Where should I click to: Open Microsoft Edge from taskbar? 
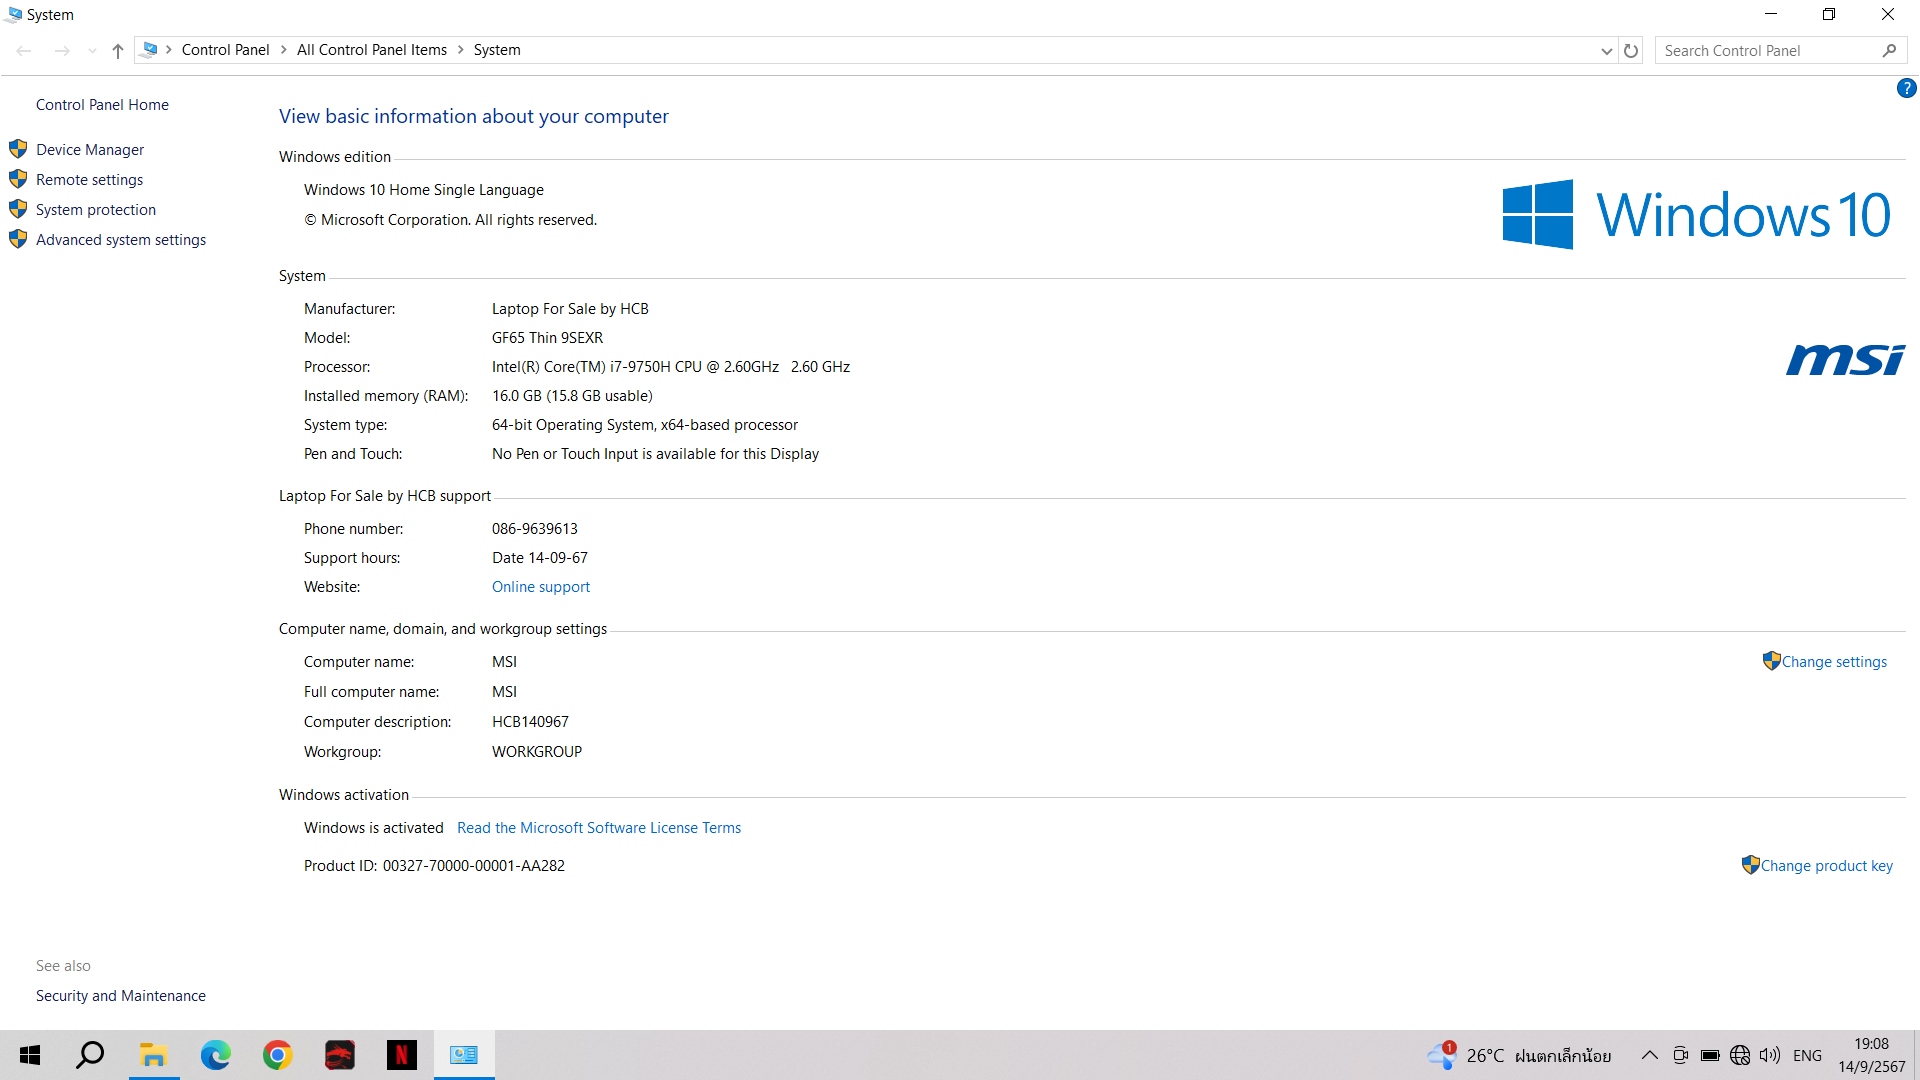pyautogui.click(x=216, y=1055)
